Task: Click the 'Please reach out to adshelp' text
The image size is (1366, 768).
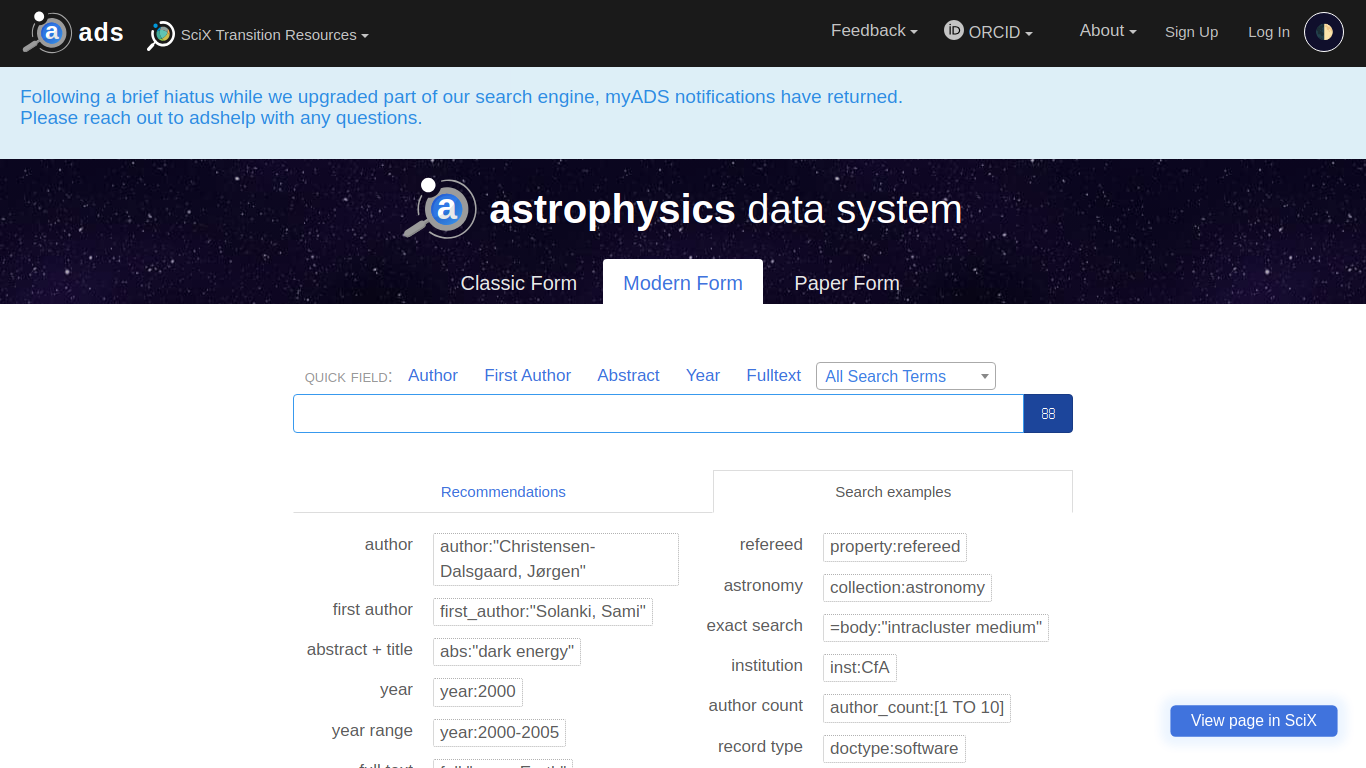Action: (x=221, y=118)
